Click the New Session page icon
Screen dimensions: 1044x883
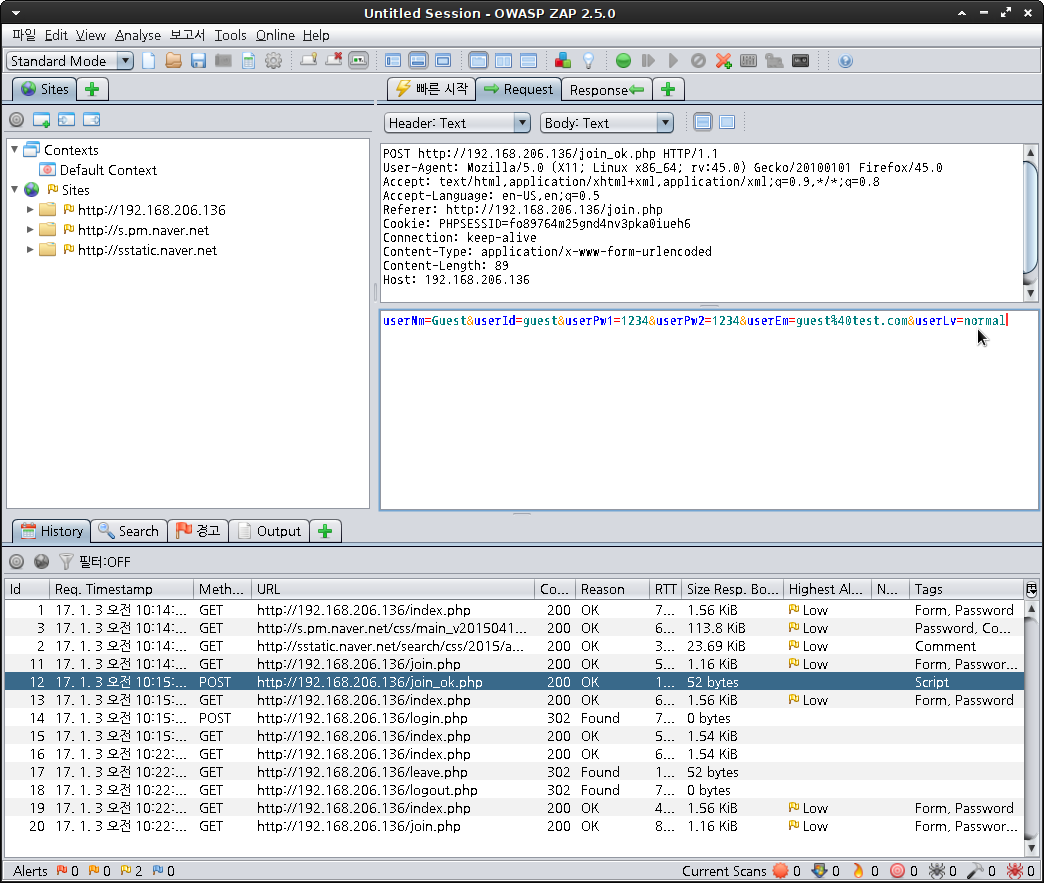point(148,61)
